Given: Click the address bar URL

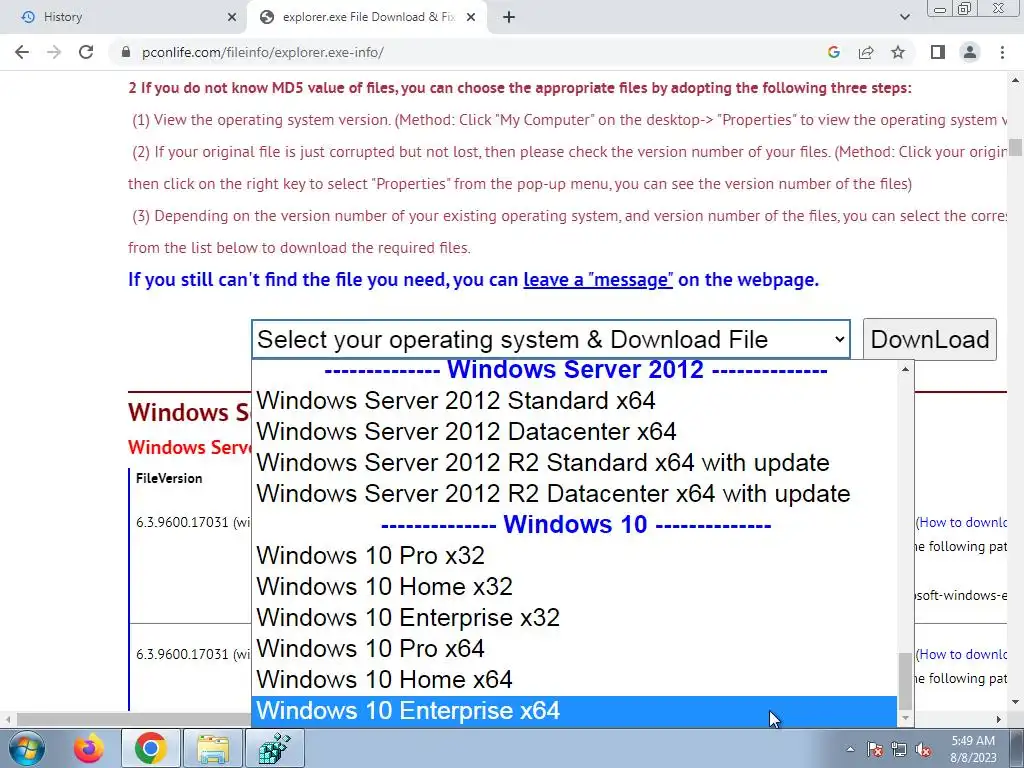Looking at the screenshot, I should tap(263, 52).
